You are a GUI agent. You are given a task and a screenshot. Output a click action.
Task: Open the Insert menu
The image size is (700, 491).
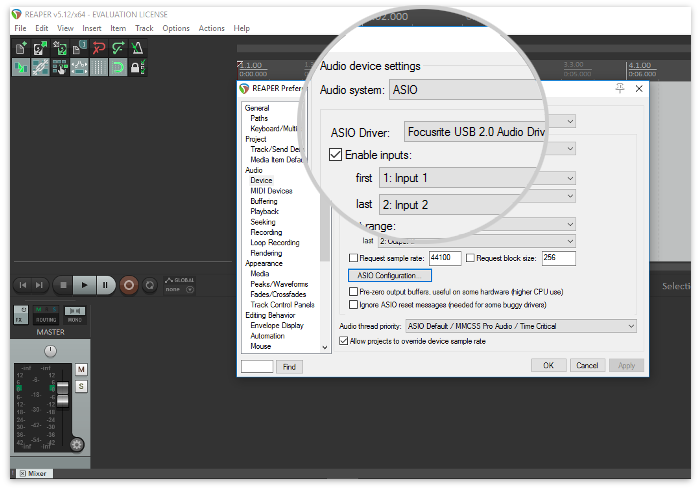coord(92,28)
